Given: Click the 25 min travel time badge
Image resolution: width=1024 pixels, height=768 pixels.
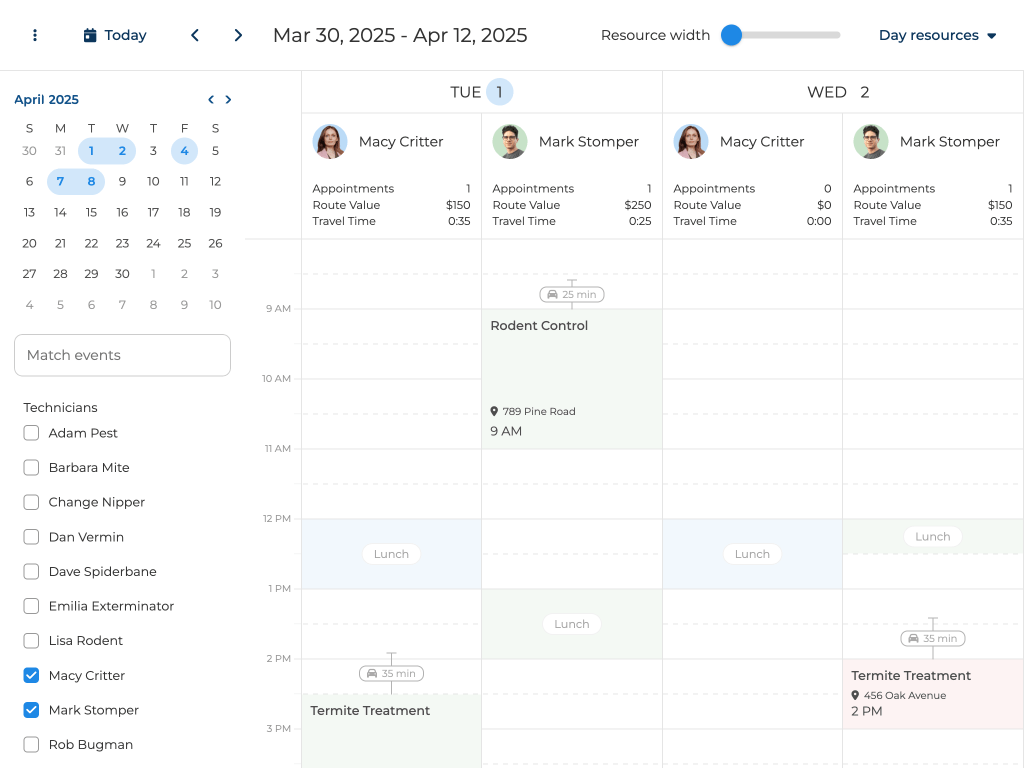Looking at the screenshot, I should tap(572, 294).
